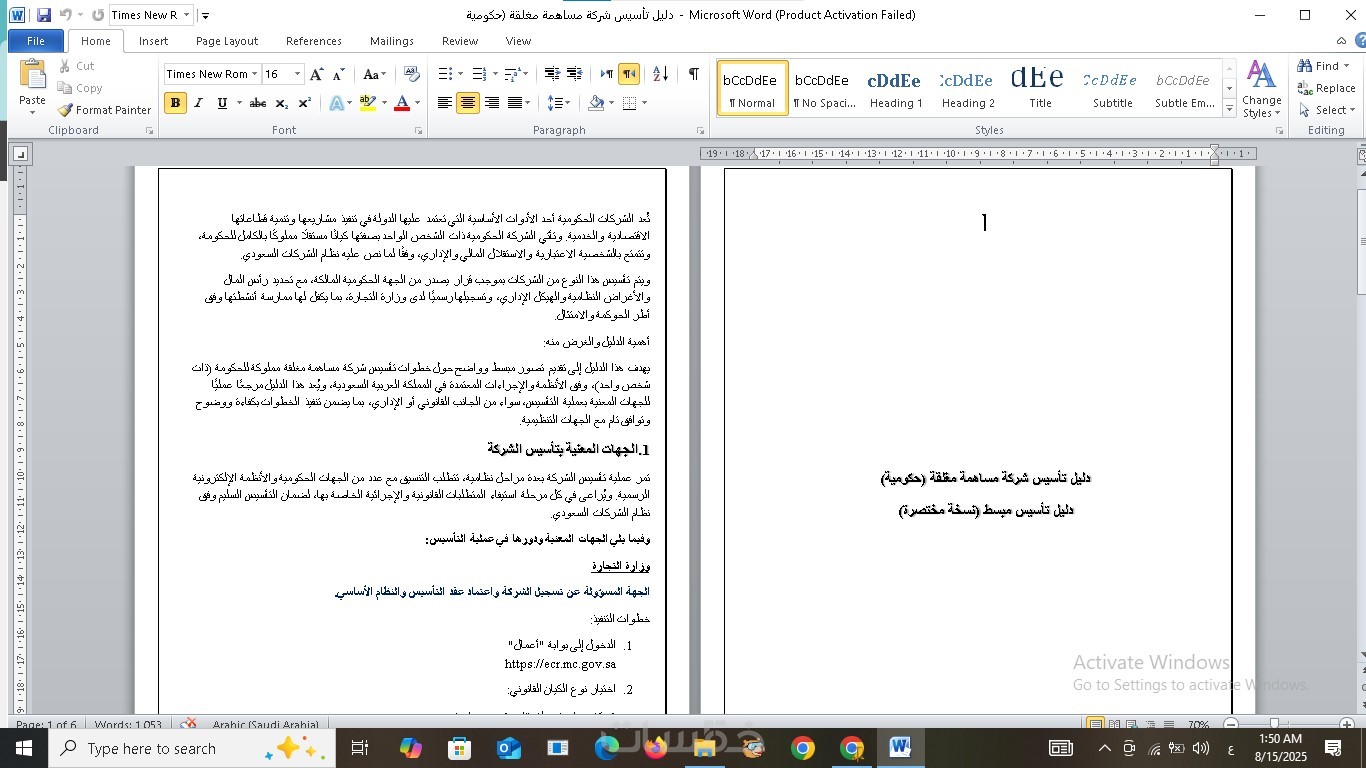Increase the paragraph indent
Viewport: 1366px width, 768px height.
coord(574,74)
